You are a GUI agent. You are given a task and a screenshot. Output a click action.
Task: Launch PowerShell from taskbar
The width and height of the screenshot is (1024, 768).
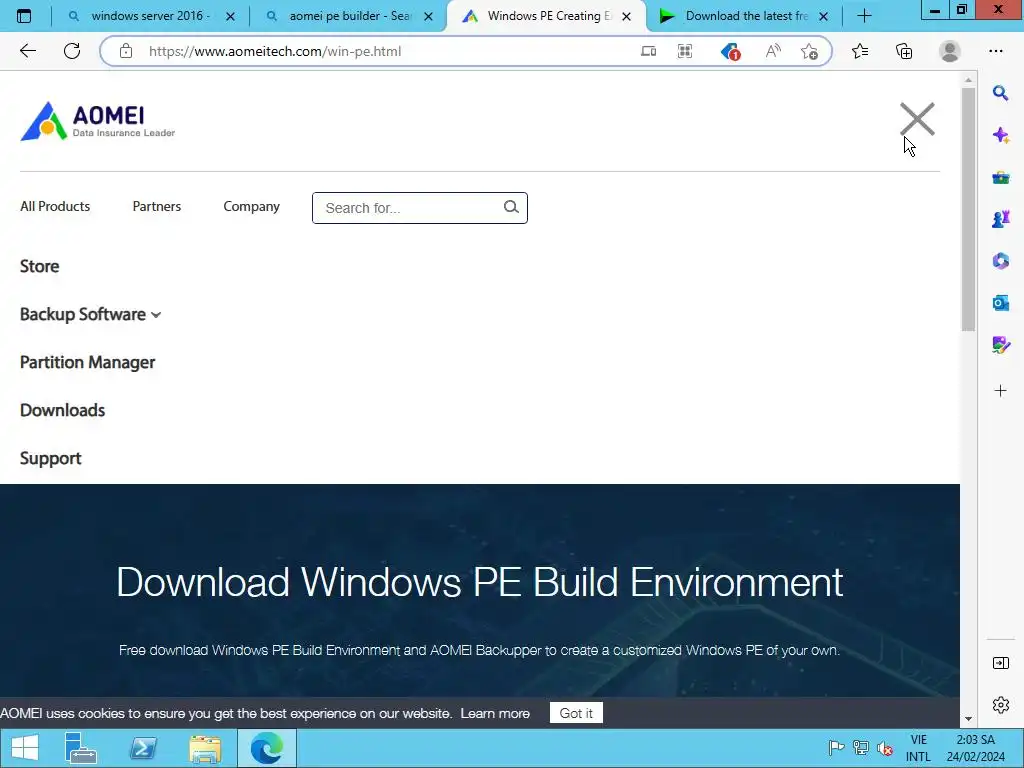pos(142,748)
